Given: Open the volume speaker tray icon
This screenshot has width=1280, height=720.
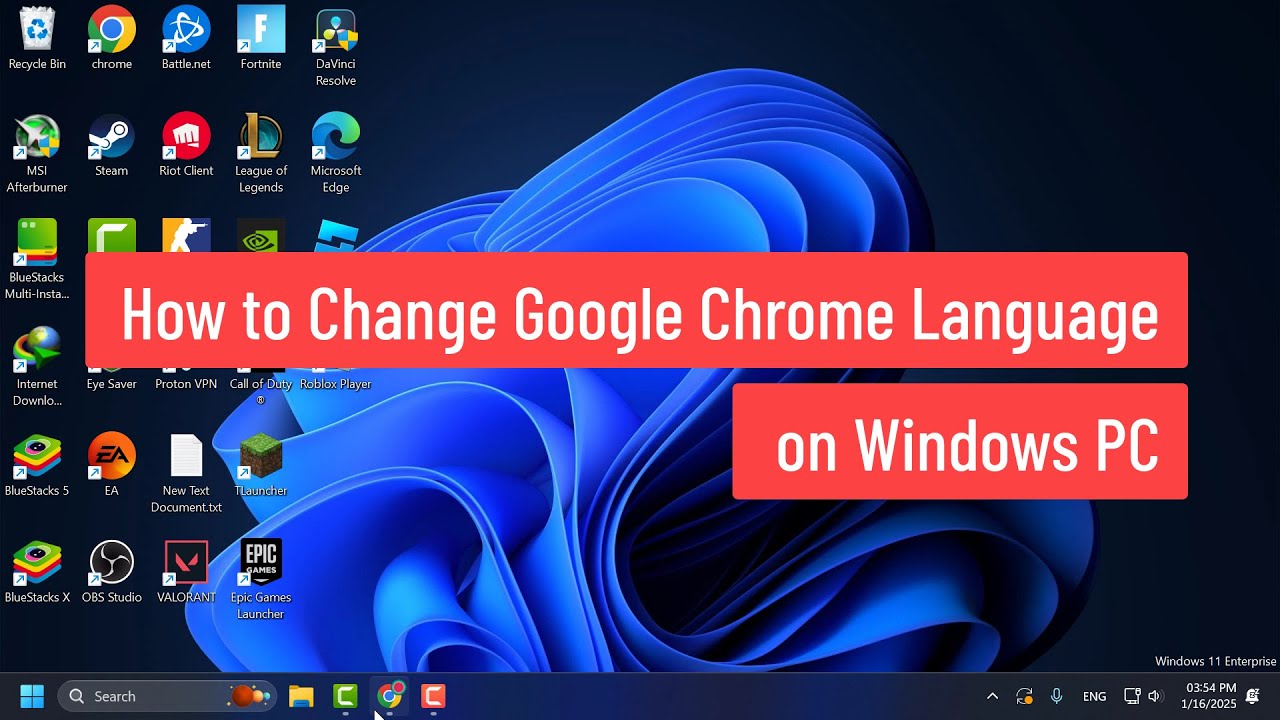Looking at the screenshot, I should [x=1156, y=696].
